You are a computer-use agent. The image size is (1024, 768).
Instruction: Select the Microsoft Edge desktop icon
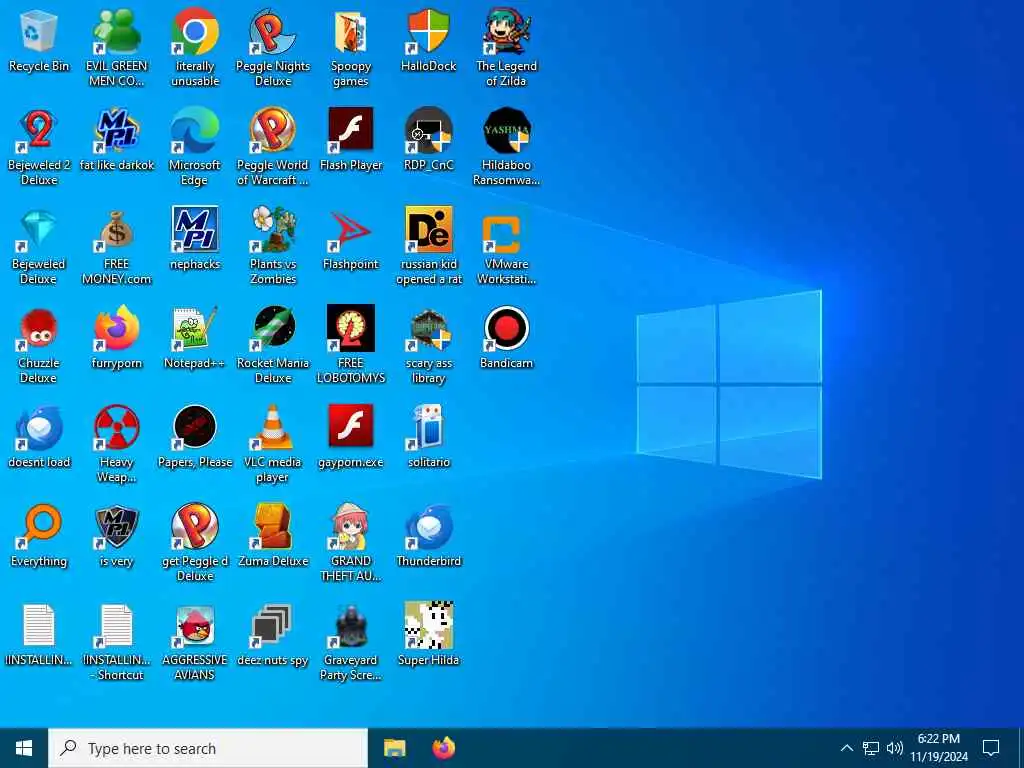click(x=195, y=131)
